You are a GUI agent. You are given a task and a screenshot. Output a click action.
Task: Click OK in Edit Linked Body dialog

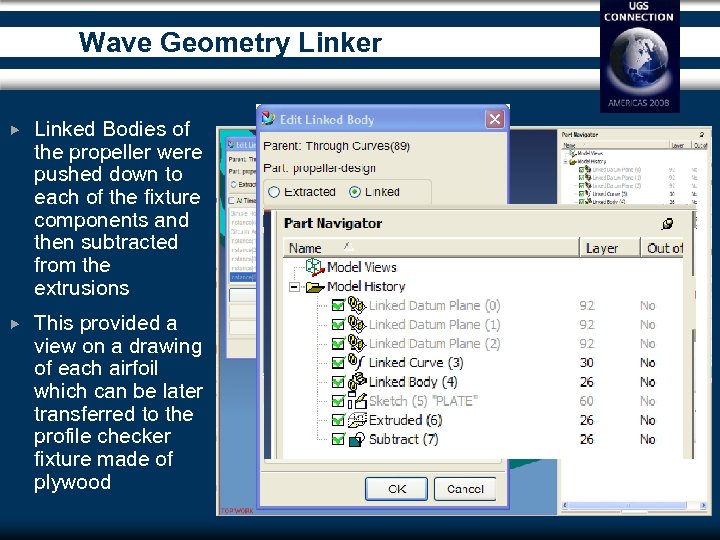tap(396, 489)
